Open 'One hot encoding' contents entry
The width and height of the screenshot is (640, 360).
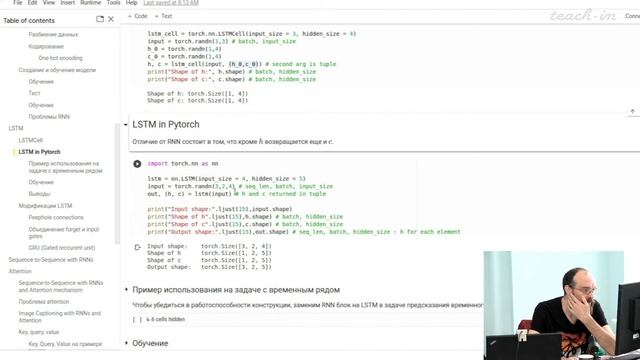pyautogui.click(x=60, y=58)
